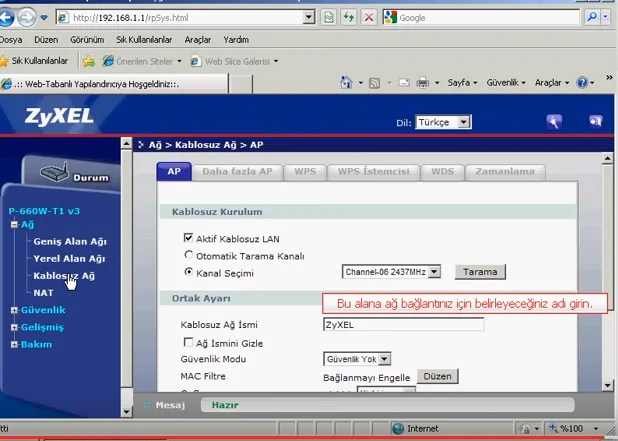Expand the Gelişmiş tree node
The height and width of the screenshot is (441, 618).
pyautogui.click(x=15, y=327)
